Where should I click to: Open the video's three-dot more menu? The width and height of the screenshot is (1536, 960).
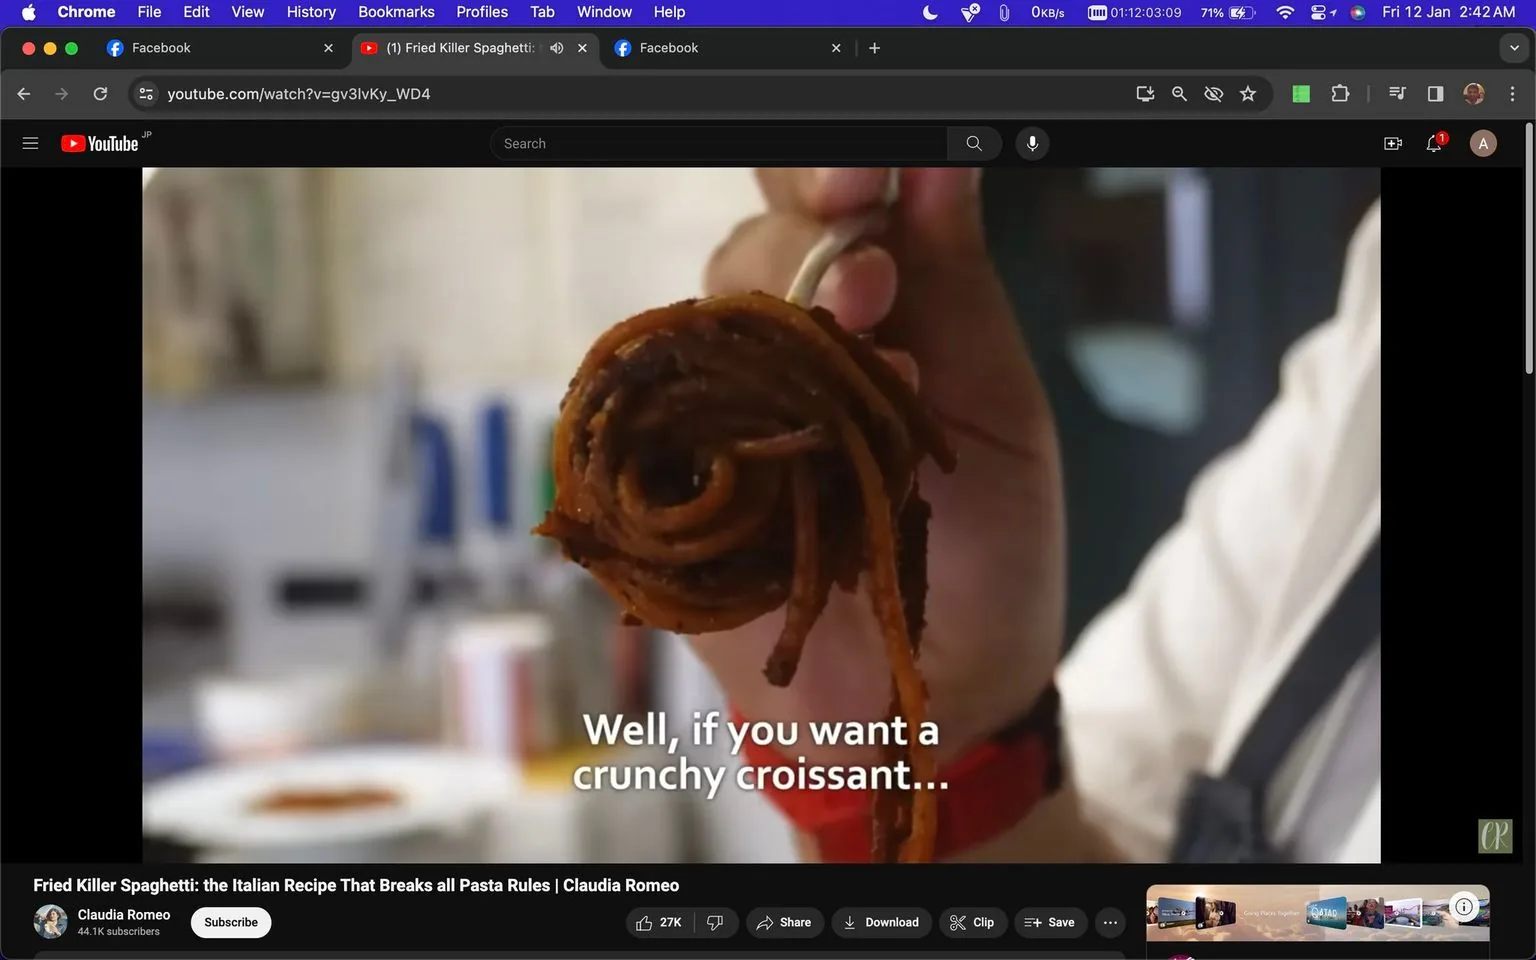1109,922
